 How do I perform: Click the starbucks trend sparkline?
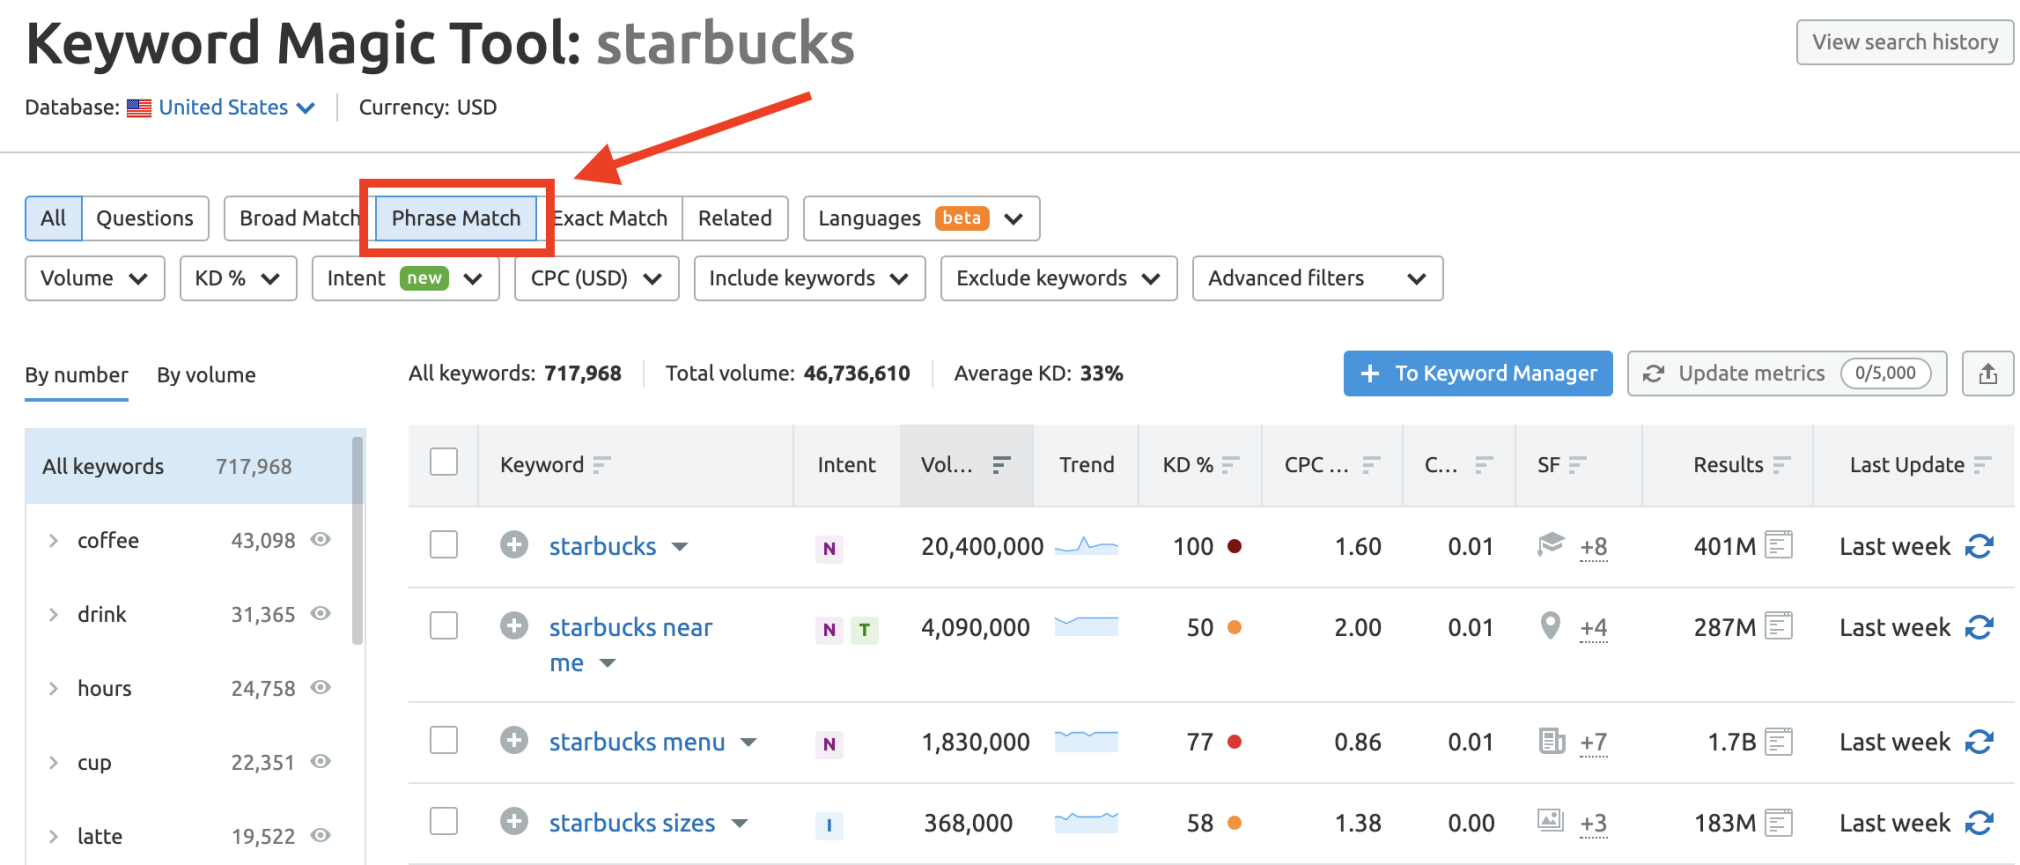click(1087, 546)
